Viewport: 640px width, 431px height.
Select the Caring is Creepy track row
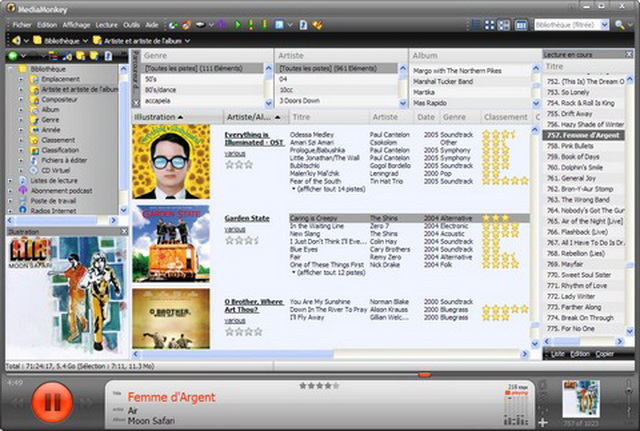(409, 218)
